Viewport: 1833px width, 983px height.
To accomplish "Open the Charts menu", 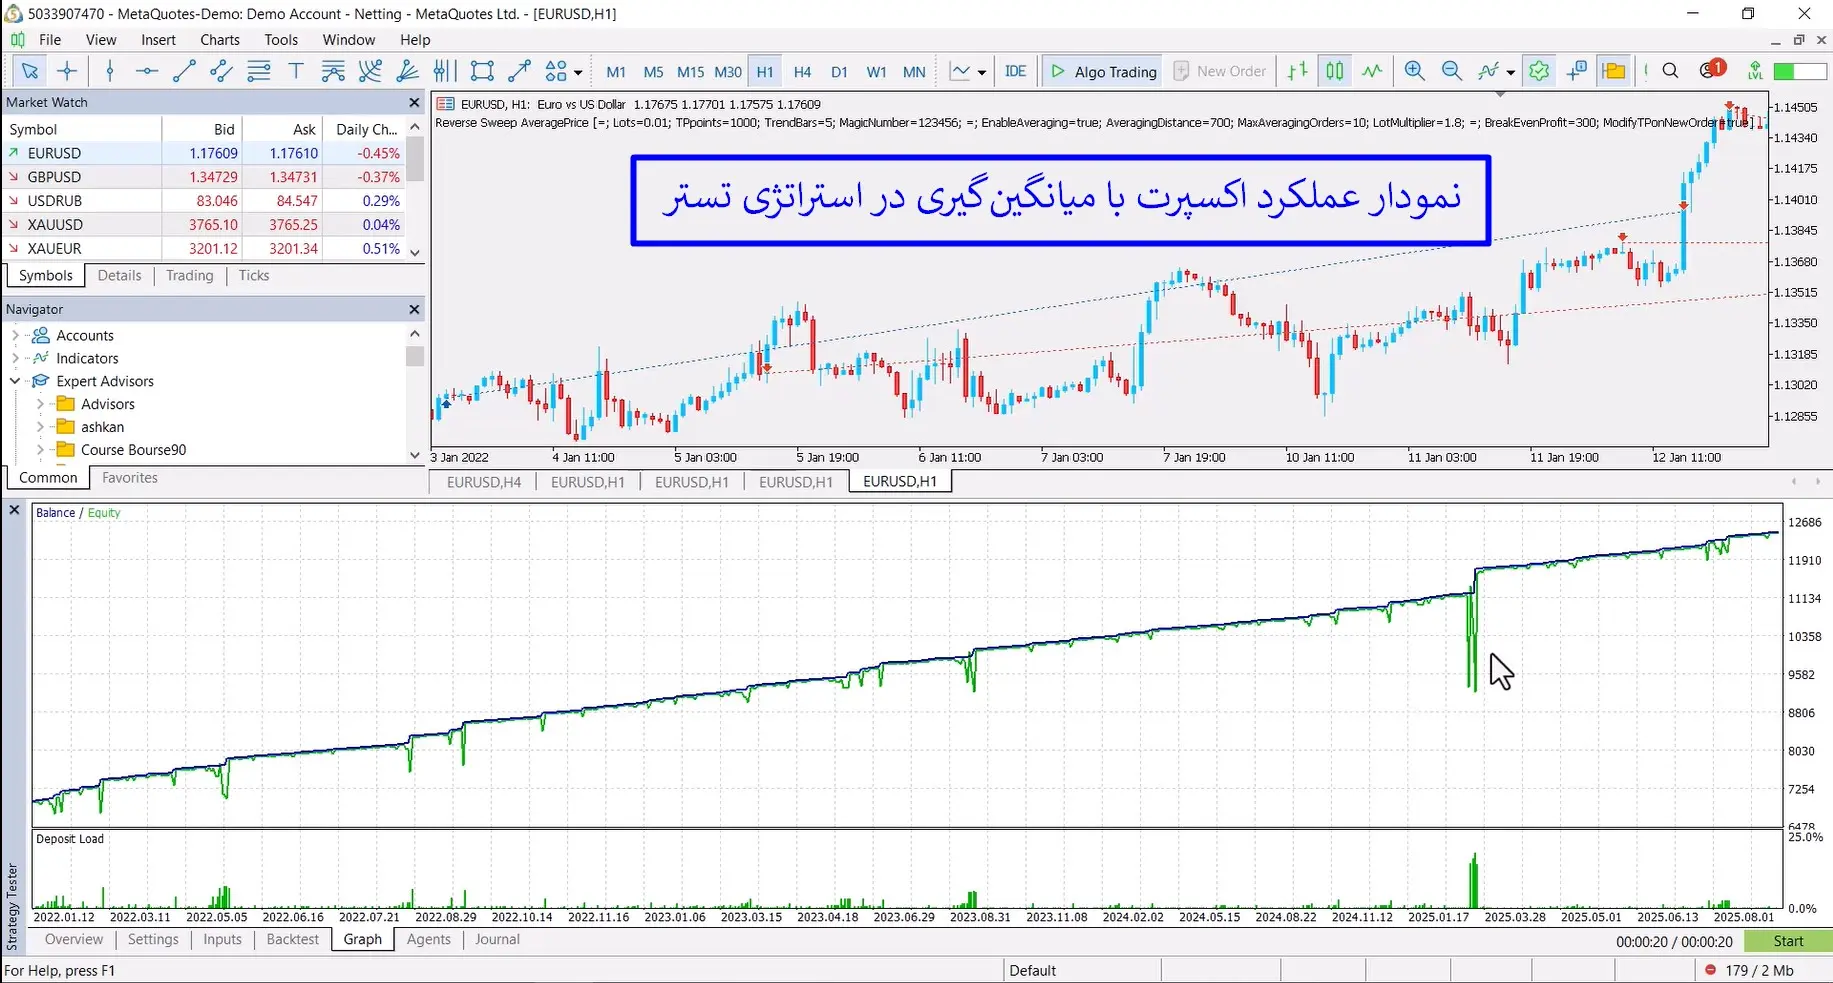I will coord(219,40).
